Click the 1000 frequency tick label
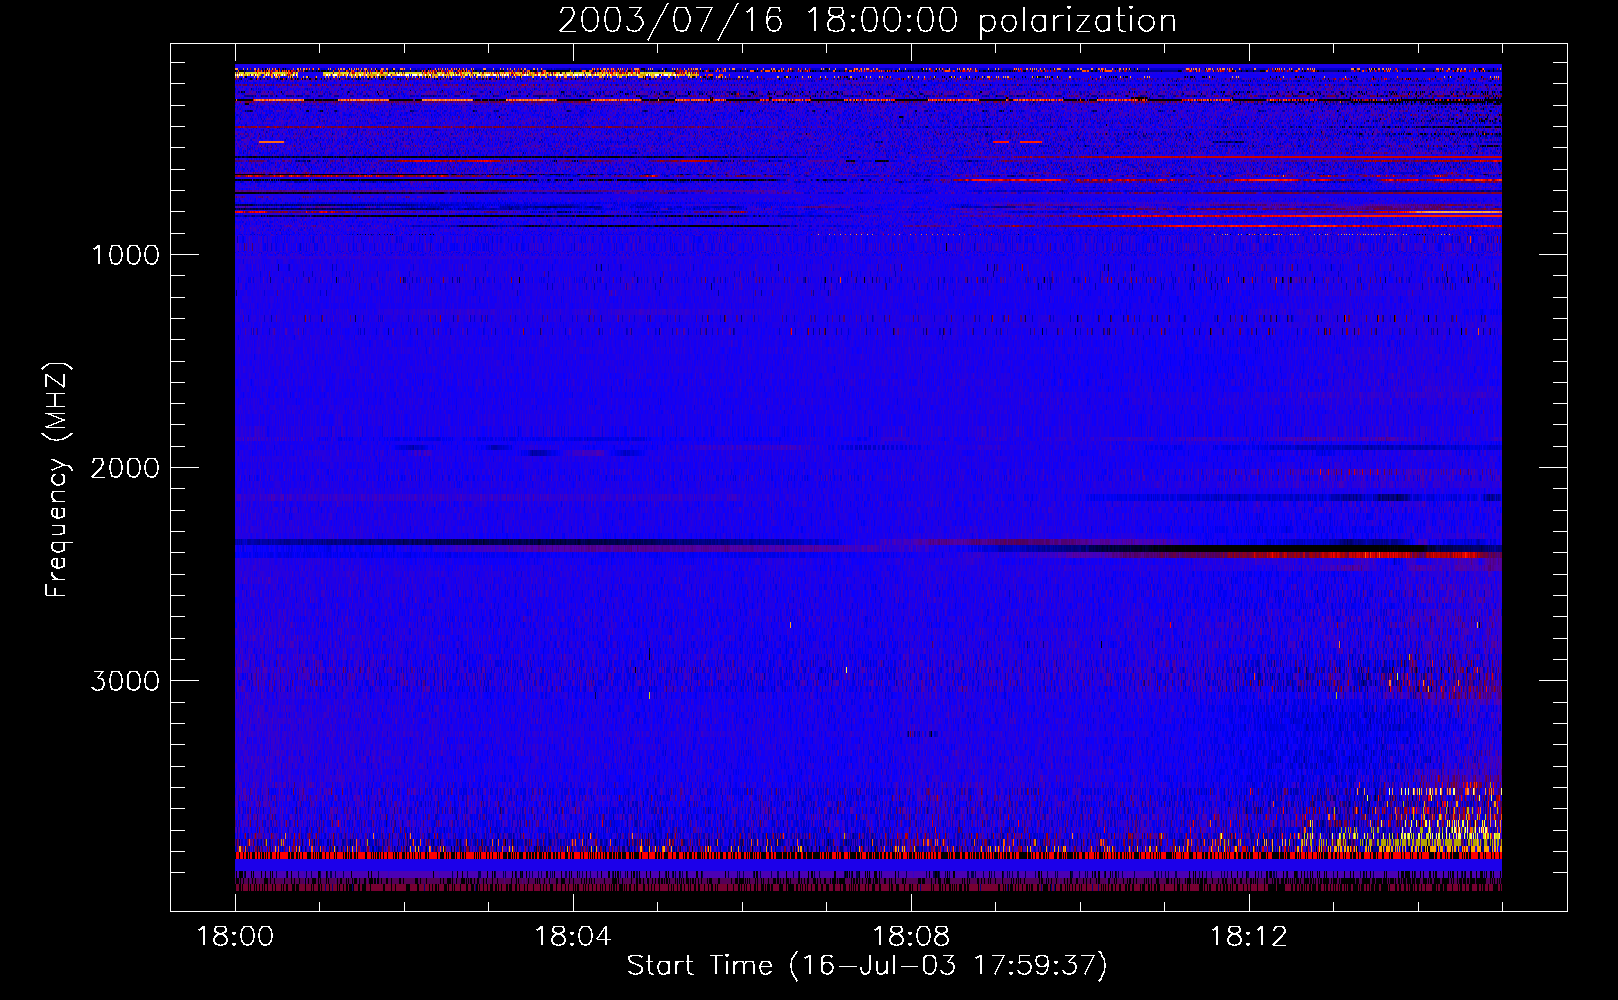Image resolution: width=1618 pixels, height=1000 pixels. point(126,255)
